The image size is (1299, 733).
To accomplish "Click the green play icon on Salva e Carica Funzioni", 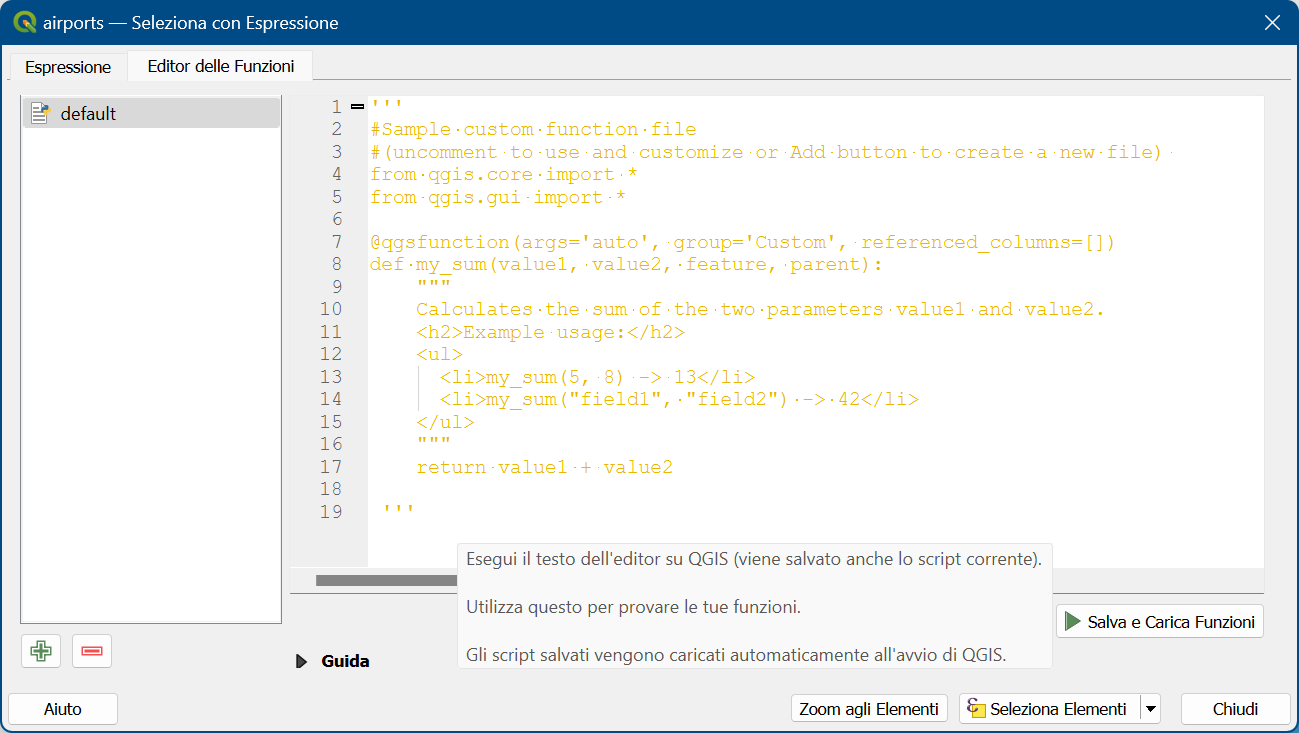I will [x=1073, y=622].
